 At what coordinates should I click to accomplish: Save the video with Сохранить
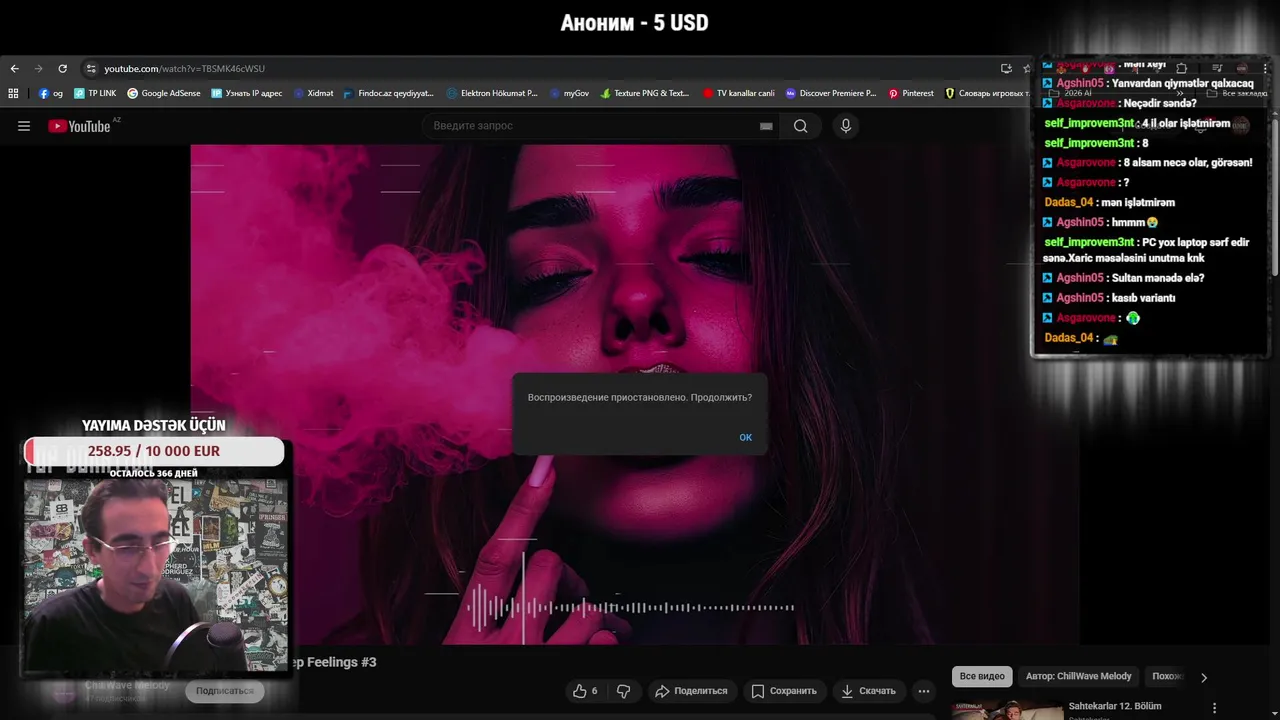click(x=784, y=691)
